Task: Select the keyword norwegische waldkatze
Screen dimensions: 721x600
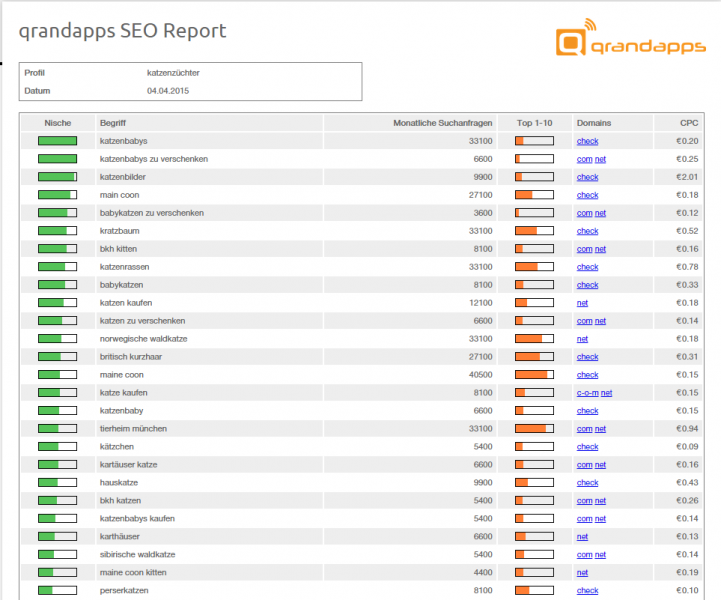Action: [143, 339]
